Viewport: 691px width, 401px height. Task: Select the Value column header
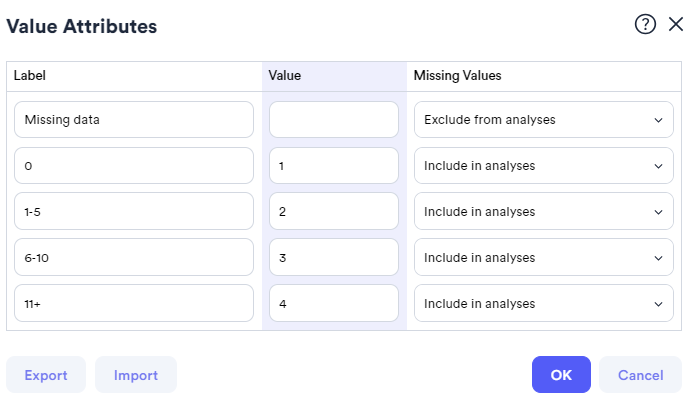(x=334, y=76)
